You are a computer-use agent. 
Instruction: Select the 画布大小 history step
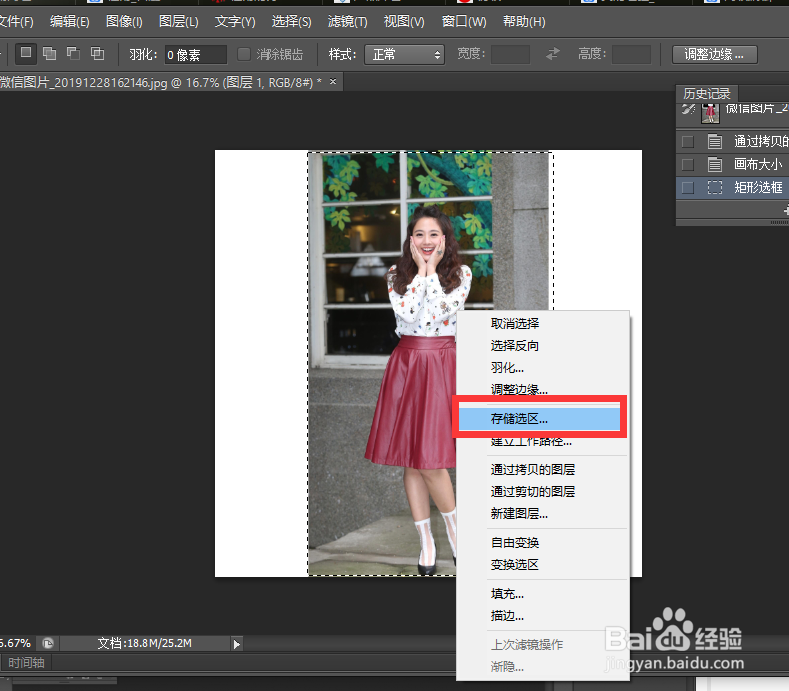pyautogui.click(x=732, y=165)
